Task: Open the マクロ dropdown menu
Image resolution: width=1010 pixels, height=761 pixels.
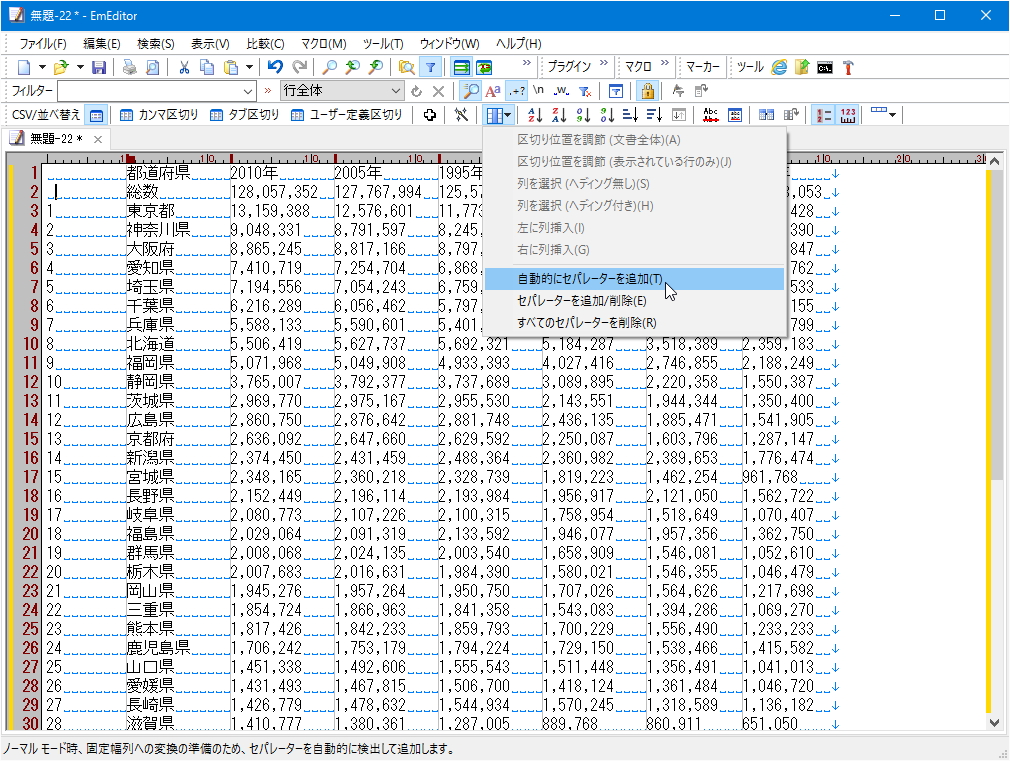Action: [636, 66]
